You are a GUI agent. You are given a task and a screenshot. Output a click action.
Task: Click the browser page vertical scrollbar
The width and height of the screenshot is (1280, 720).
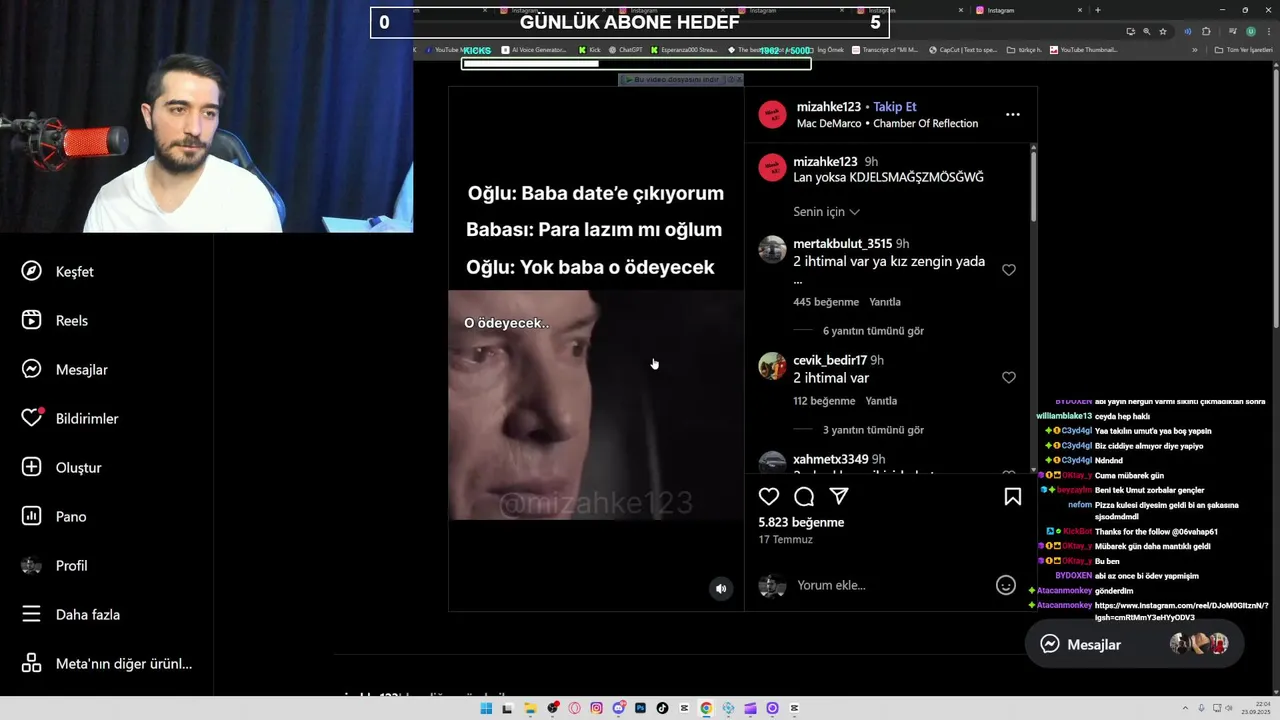(1274, 200)
